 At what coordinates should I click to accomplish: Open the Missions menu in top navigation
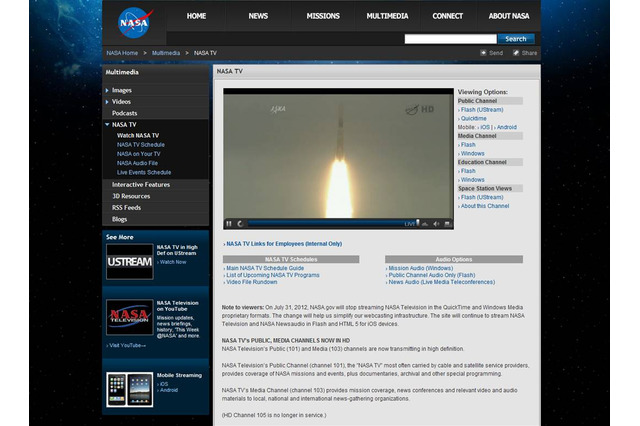(323, 16)
